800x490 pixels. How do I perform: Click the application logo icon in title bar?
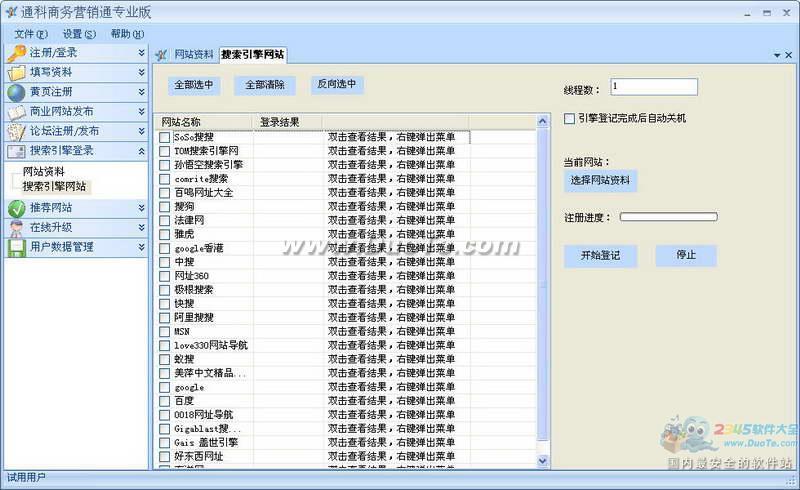coord(11,12)
